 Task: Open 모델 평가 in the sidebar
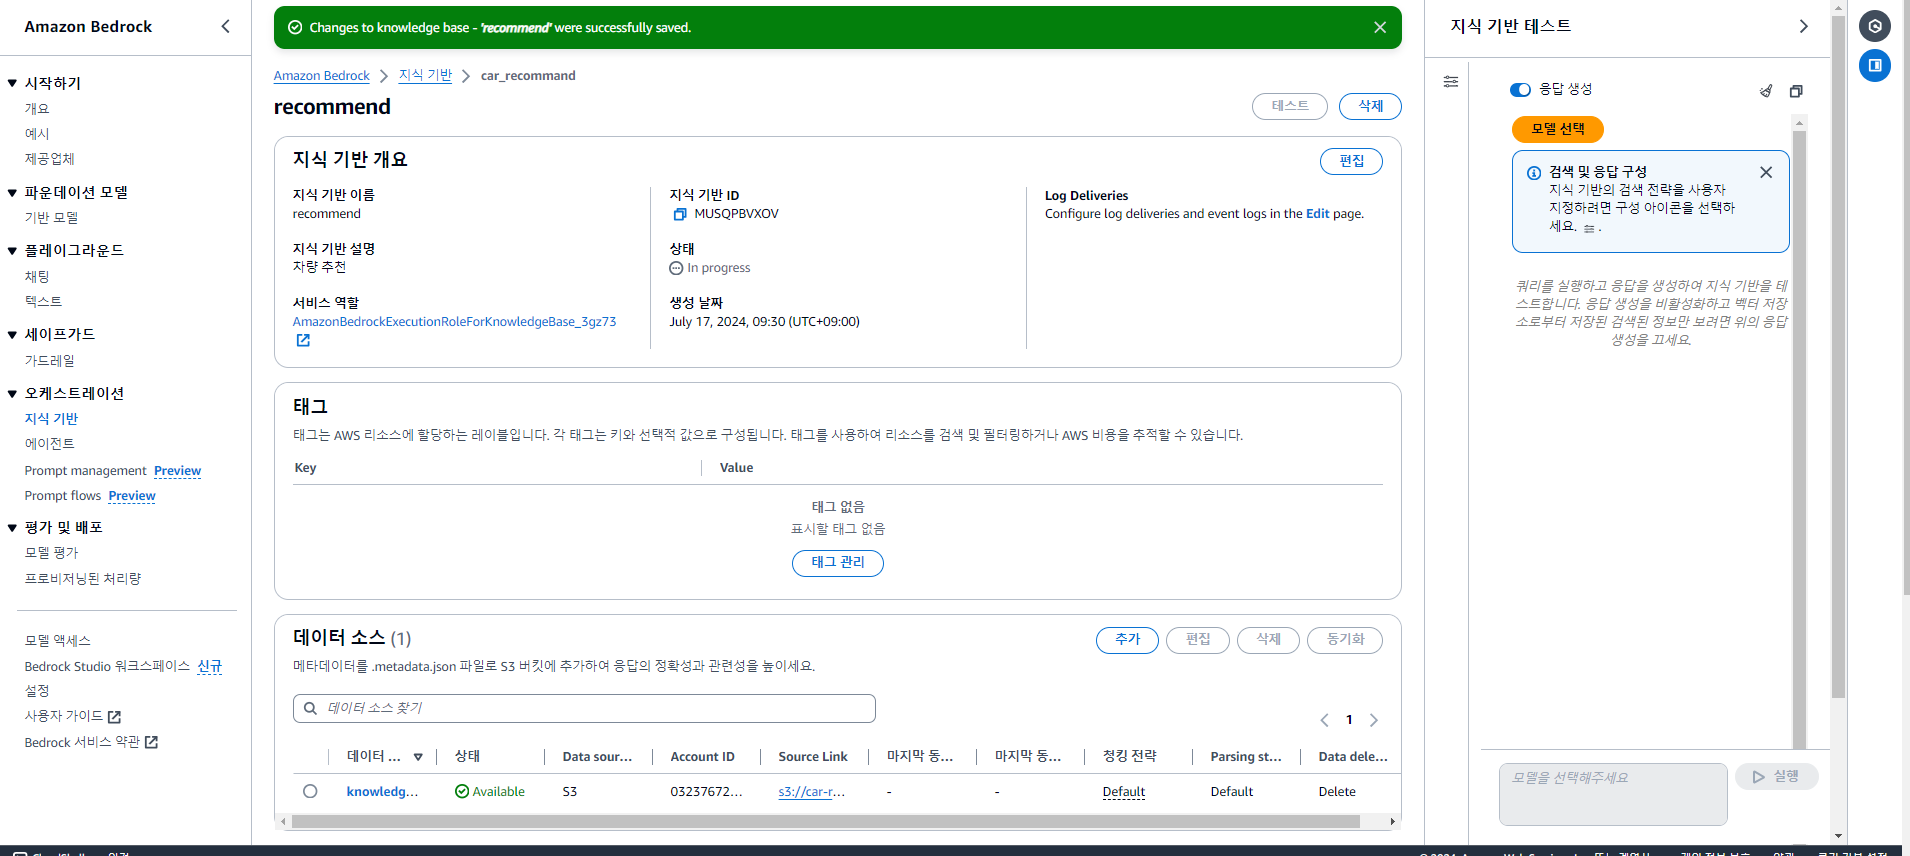(x=51, y=553)
